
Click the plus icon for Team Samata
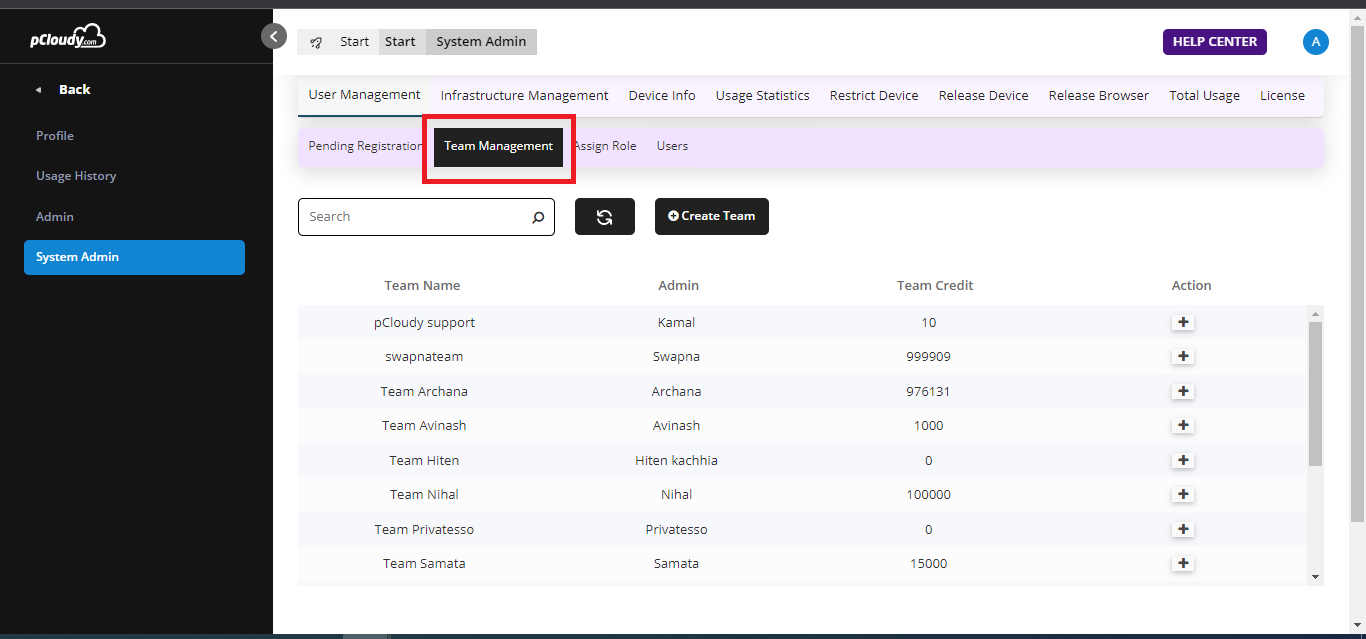(x=1183, y=563)
